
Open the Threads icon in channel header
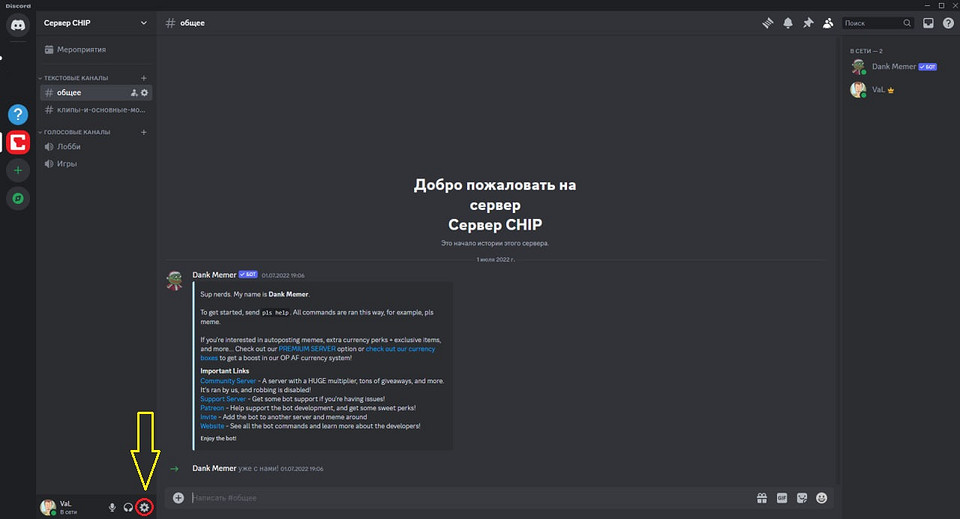coord(768,22)
